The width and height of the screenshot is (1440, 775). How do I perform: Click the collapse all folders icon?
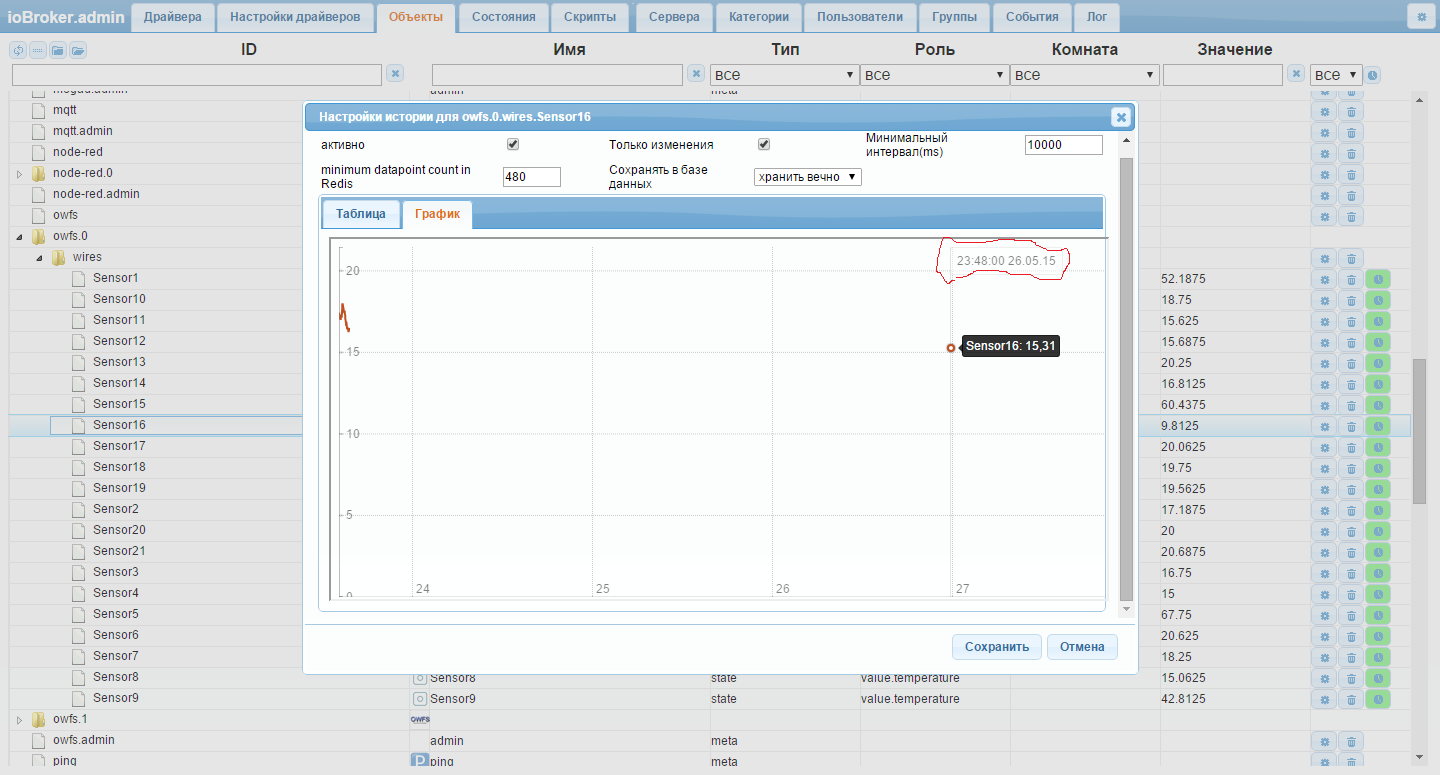point(57,50)
